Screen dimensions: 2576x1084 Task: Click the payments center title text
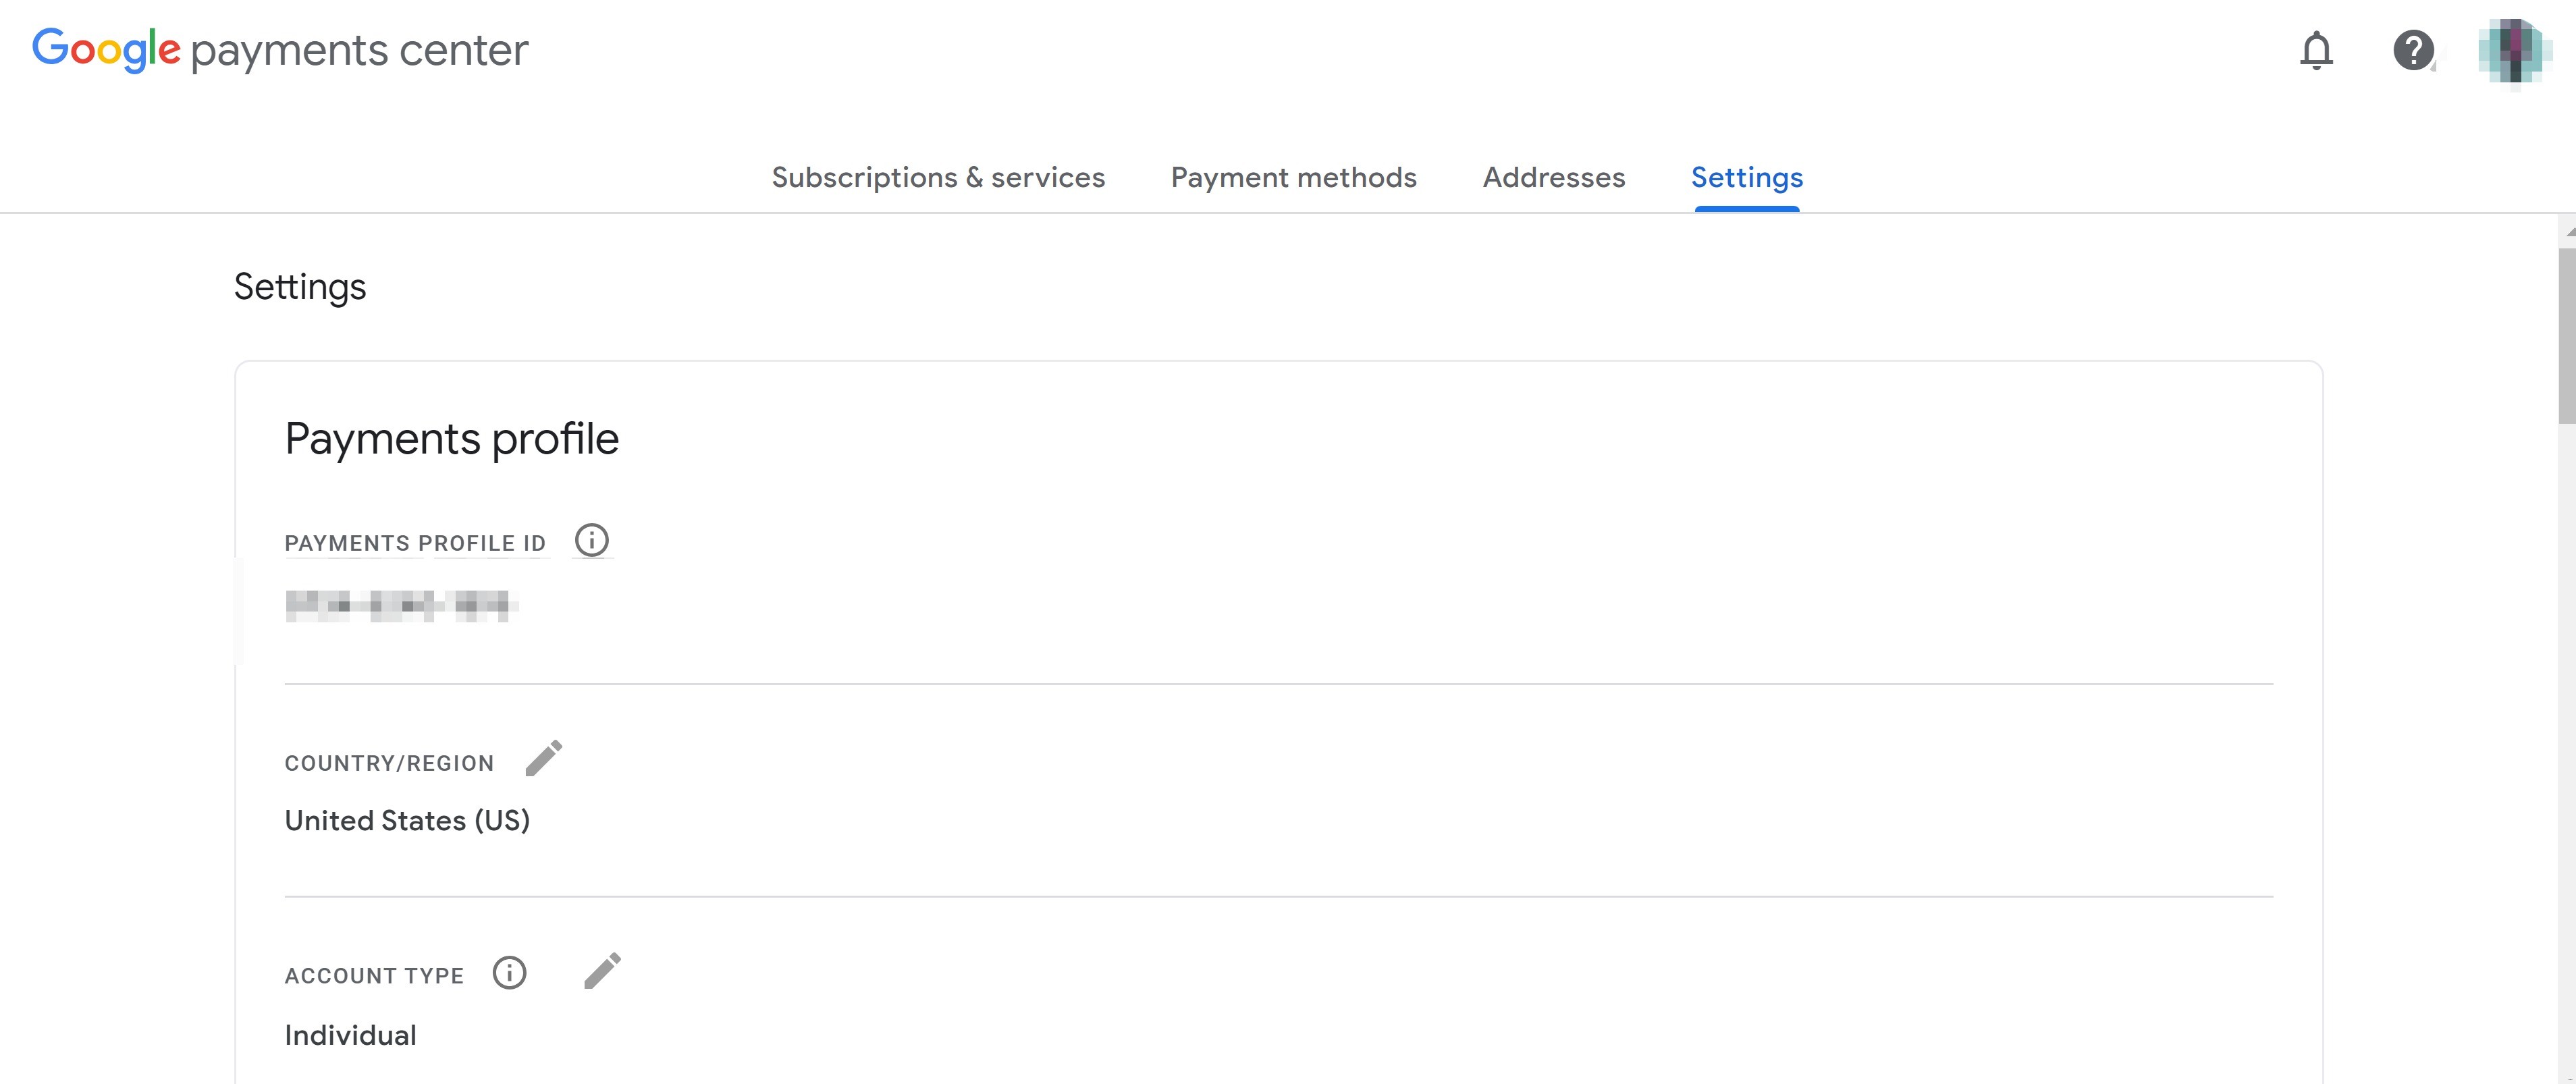359,50
